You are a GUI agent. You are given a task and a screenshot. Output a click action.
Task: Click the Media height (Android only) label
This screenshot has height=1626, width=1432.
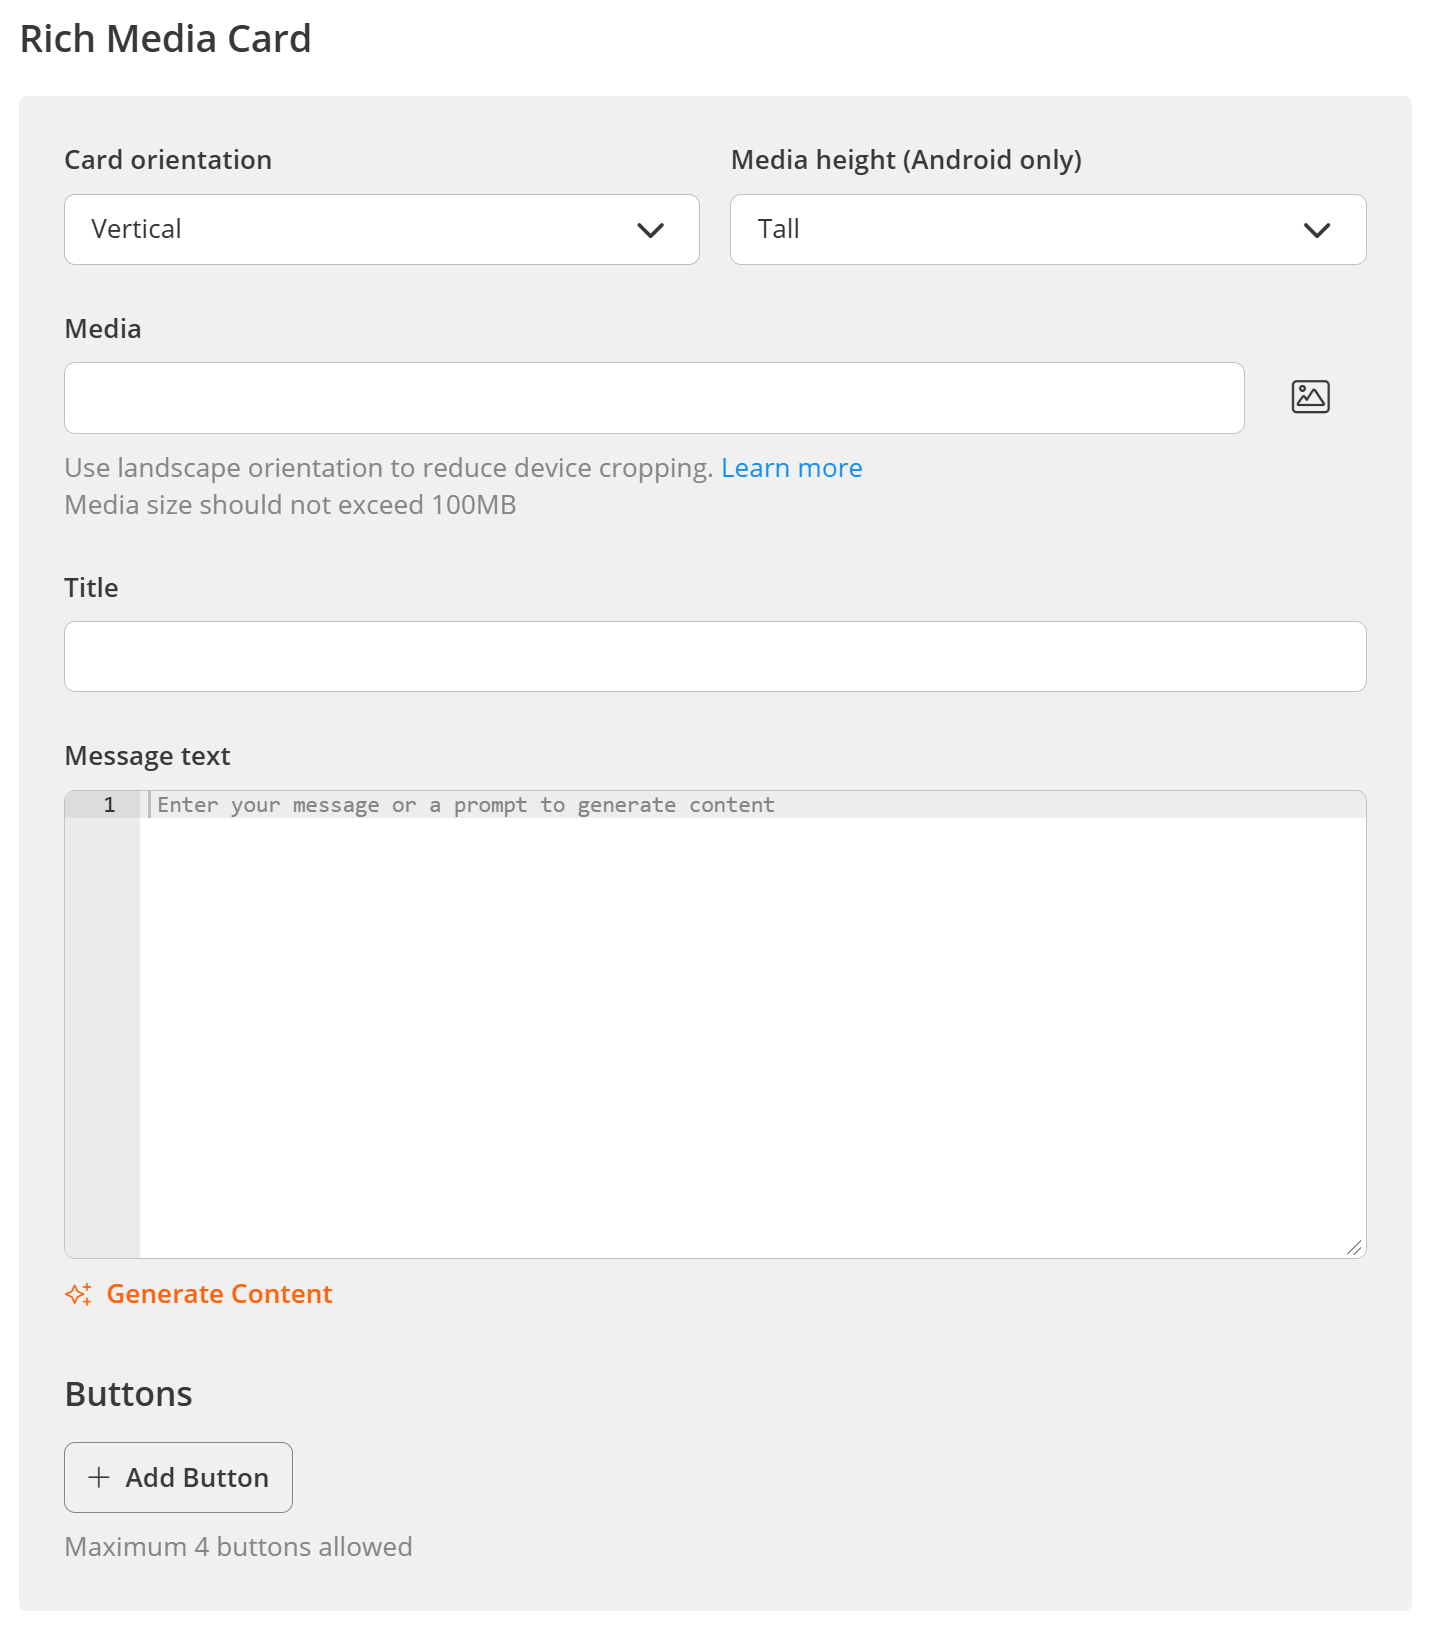(906, 160)
